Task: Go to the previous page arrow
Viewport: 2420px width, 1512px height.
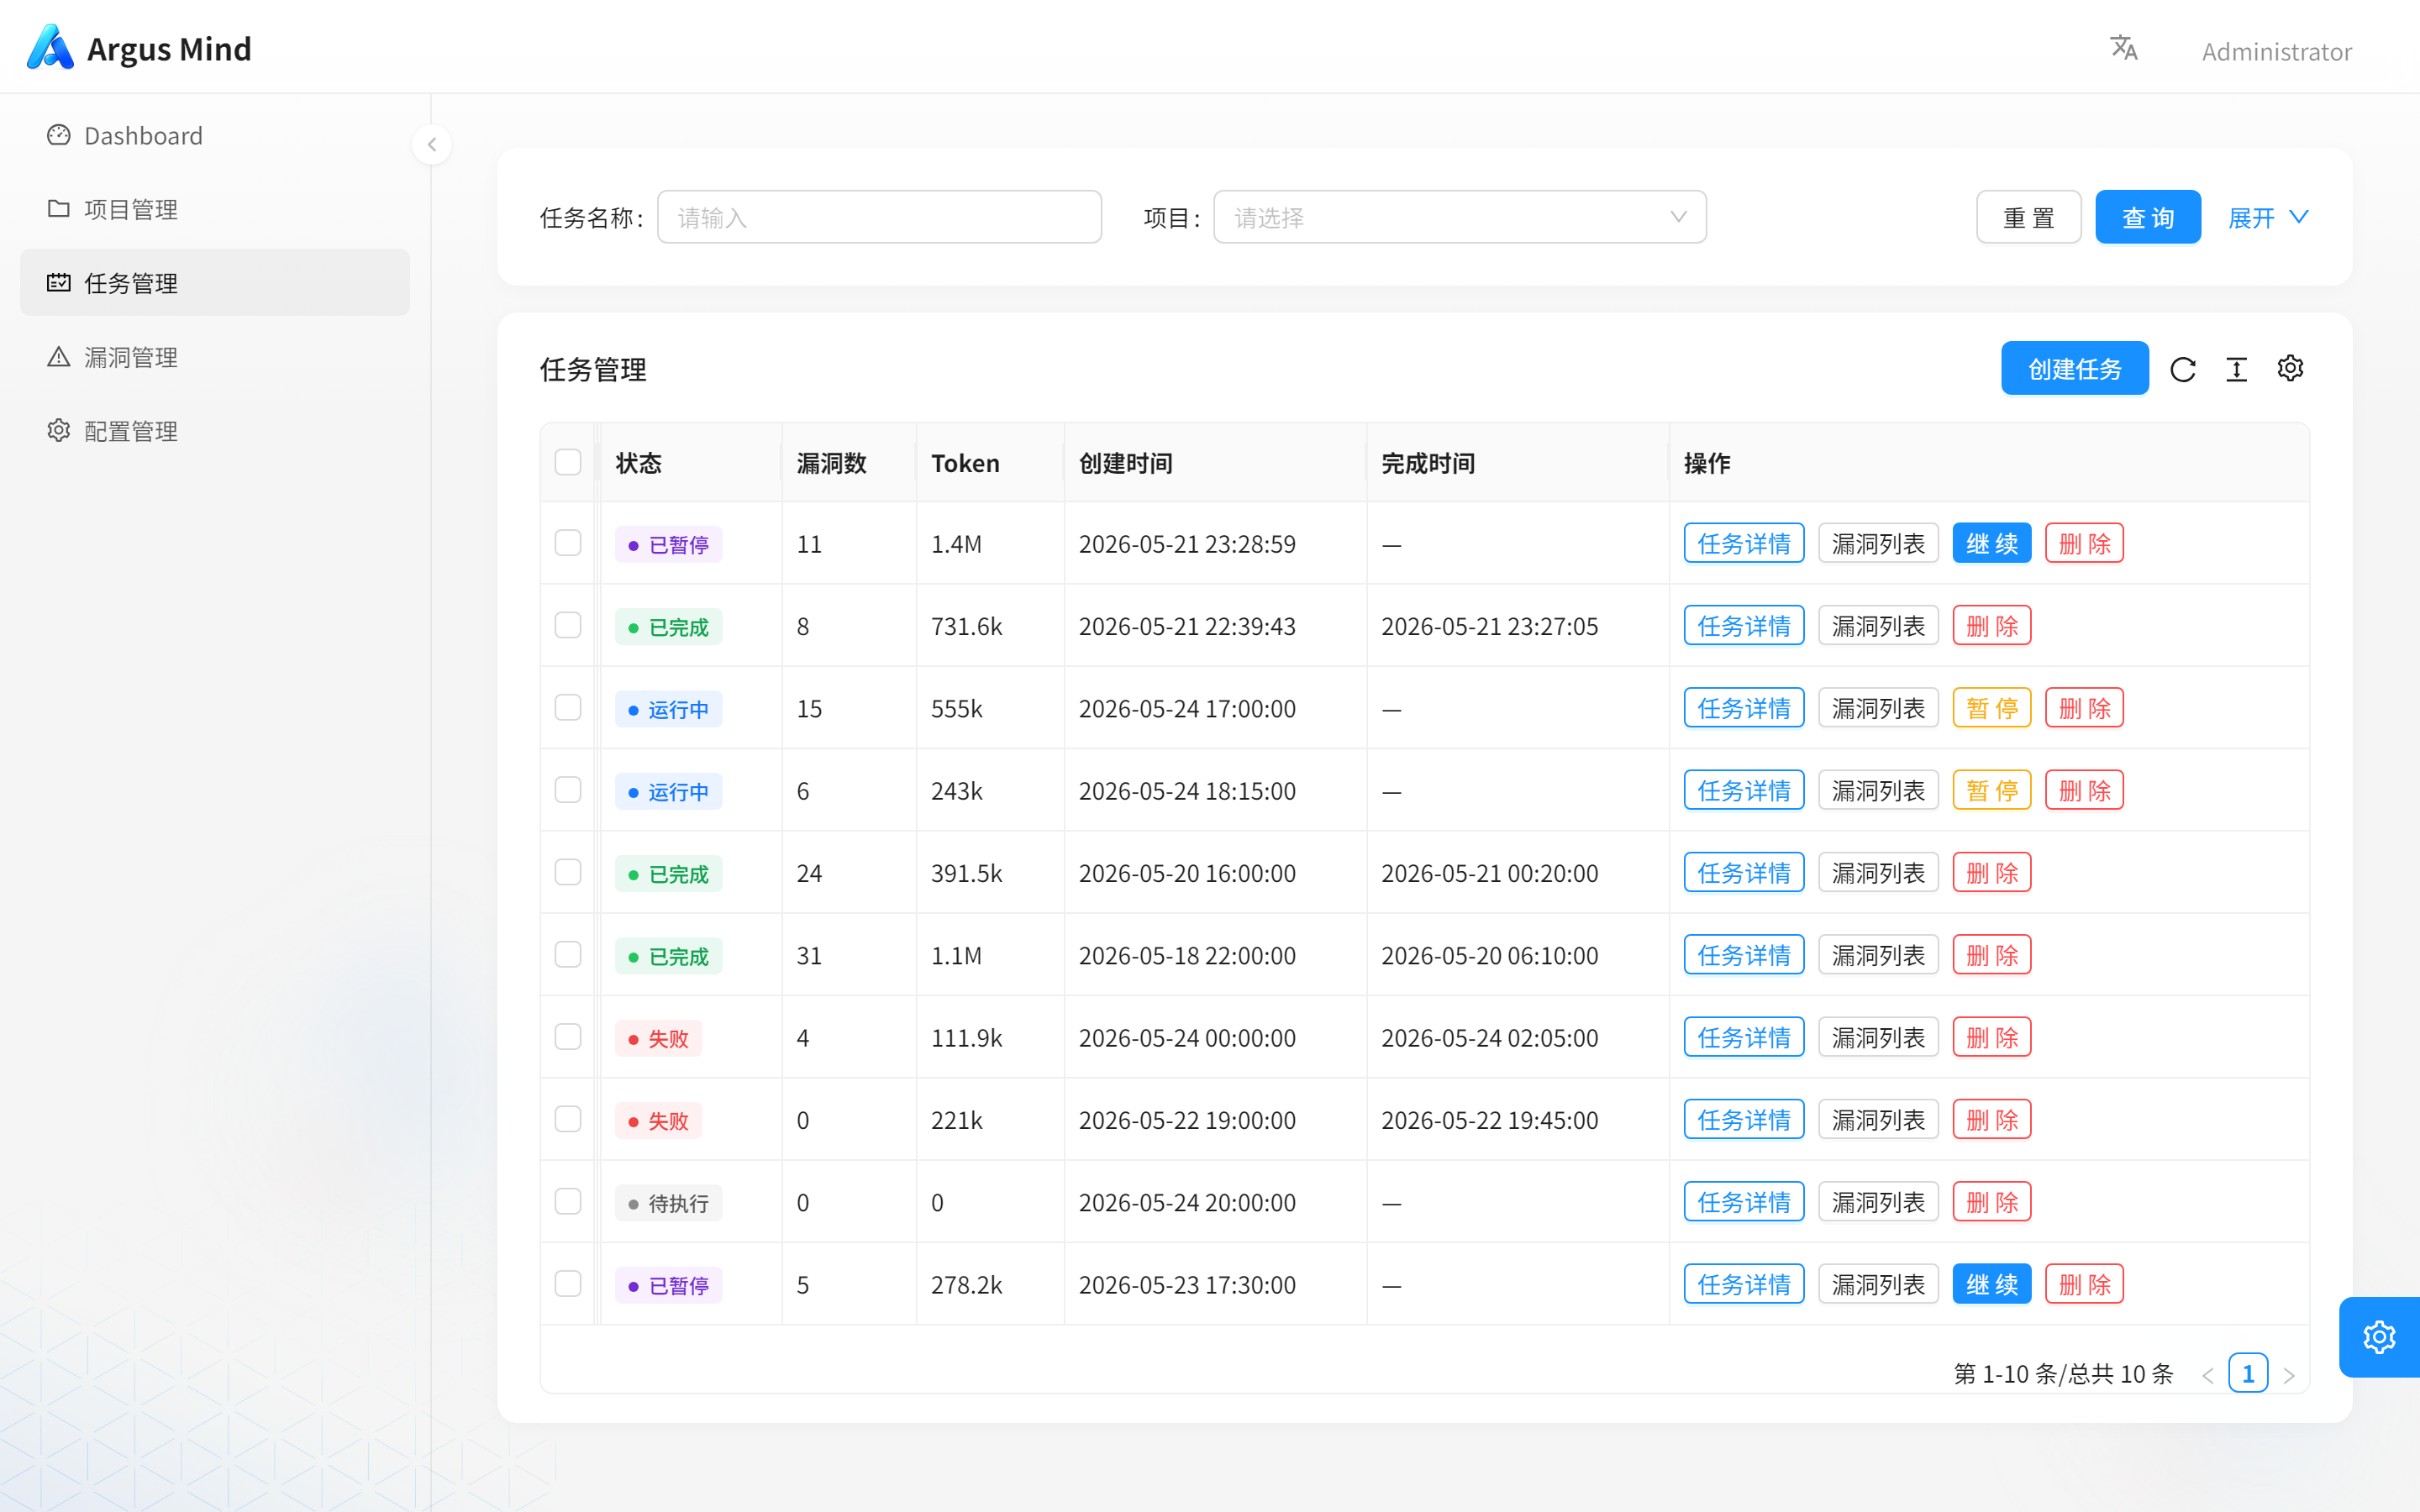Action: click(2208, 1375)
